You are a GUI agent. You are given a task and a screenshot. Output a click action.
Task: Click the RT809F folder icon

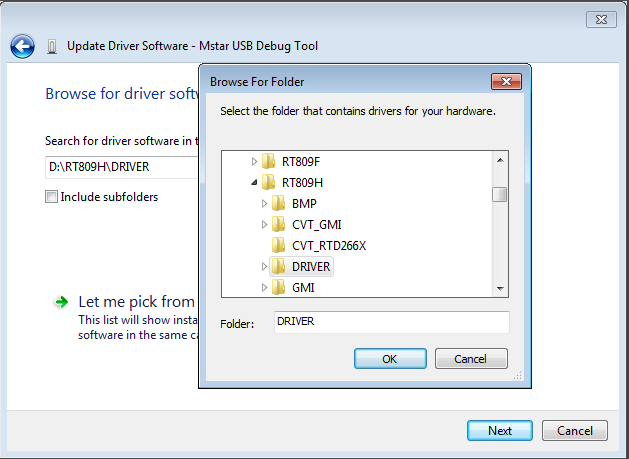point(268,161)
